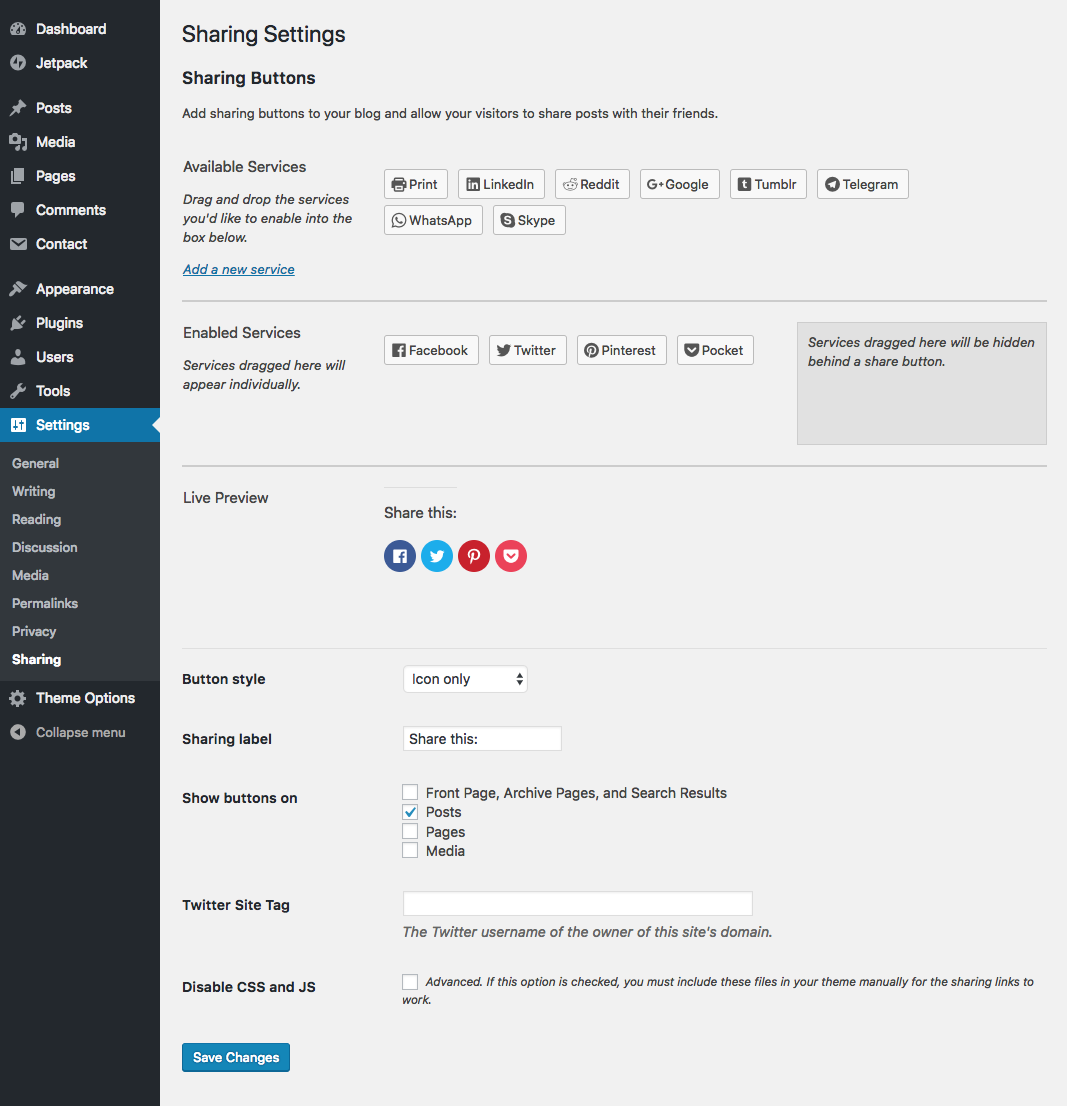The width and height of the screenshot is (1067, 1106).
Task: Select the Skype service button
Action: click(x=529, y=220)
